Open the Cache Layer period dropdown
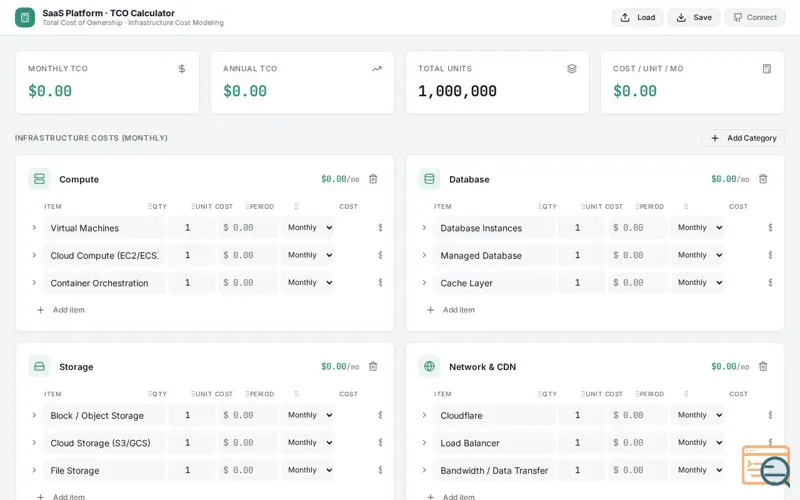Viewport: 800px width, 500px height. point(698,283)
